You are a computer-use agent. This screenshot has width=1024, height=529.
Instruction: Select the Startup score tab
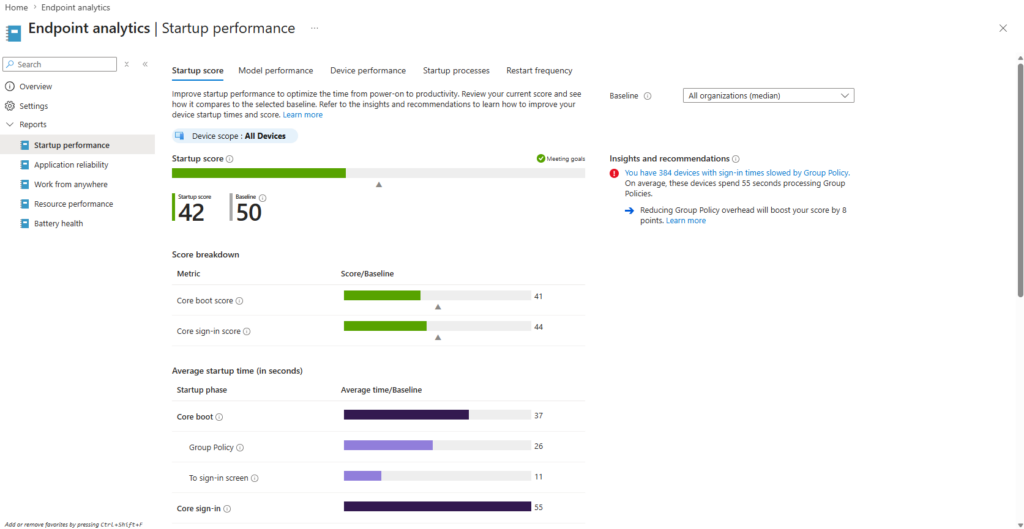point(197,71)
